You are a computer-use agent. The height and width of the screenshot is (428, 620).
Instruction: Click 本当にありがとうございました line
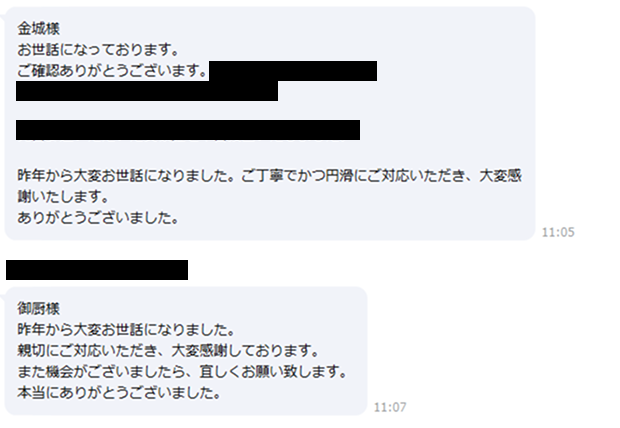point(119,393)
